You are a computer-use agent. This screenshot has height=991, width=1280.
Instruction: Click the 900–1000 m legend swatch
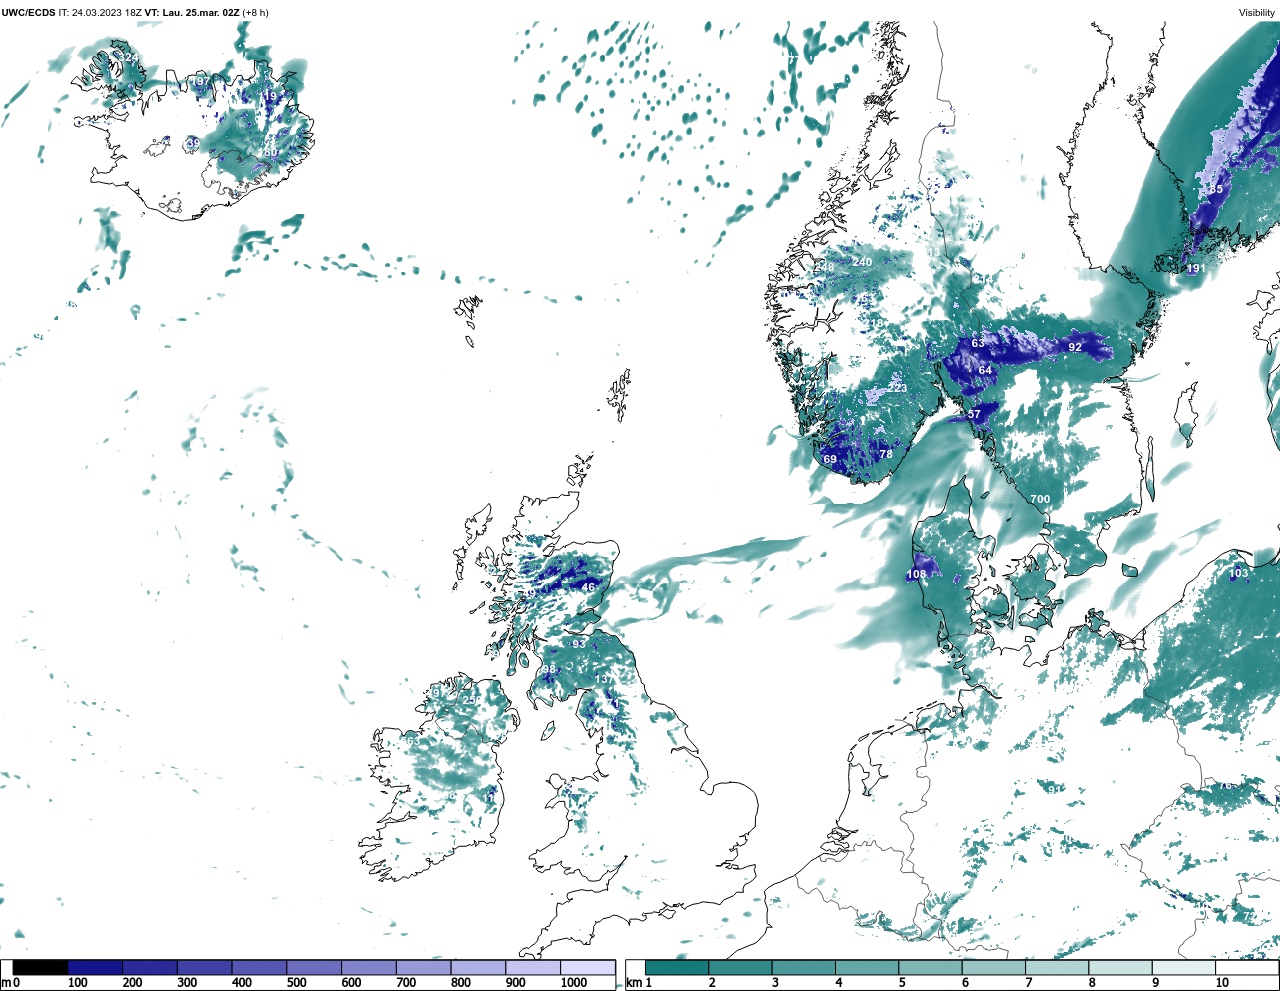(532, 967)
